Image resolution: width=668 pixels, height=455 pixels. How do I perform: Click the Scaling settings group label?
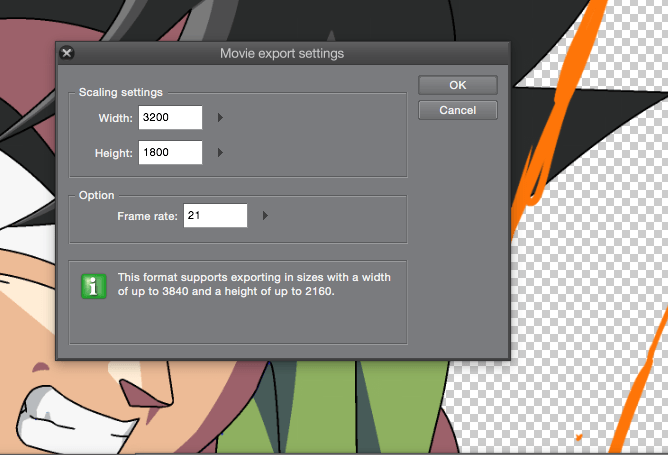tap(120, 92)
